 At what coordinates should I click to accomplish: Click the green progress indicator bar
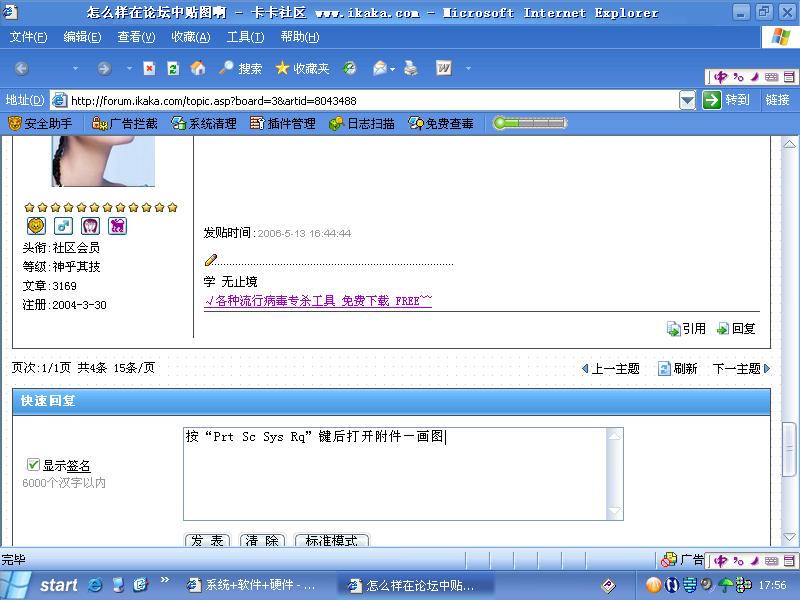coord(530,123)
